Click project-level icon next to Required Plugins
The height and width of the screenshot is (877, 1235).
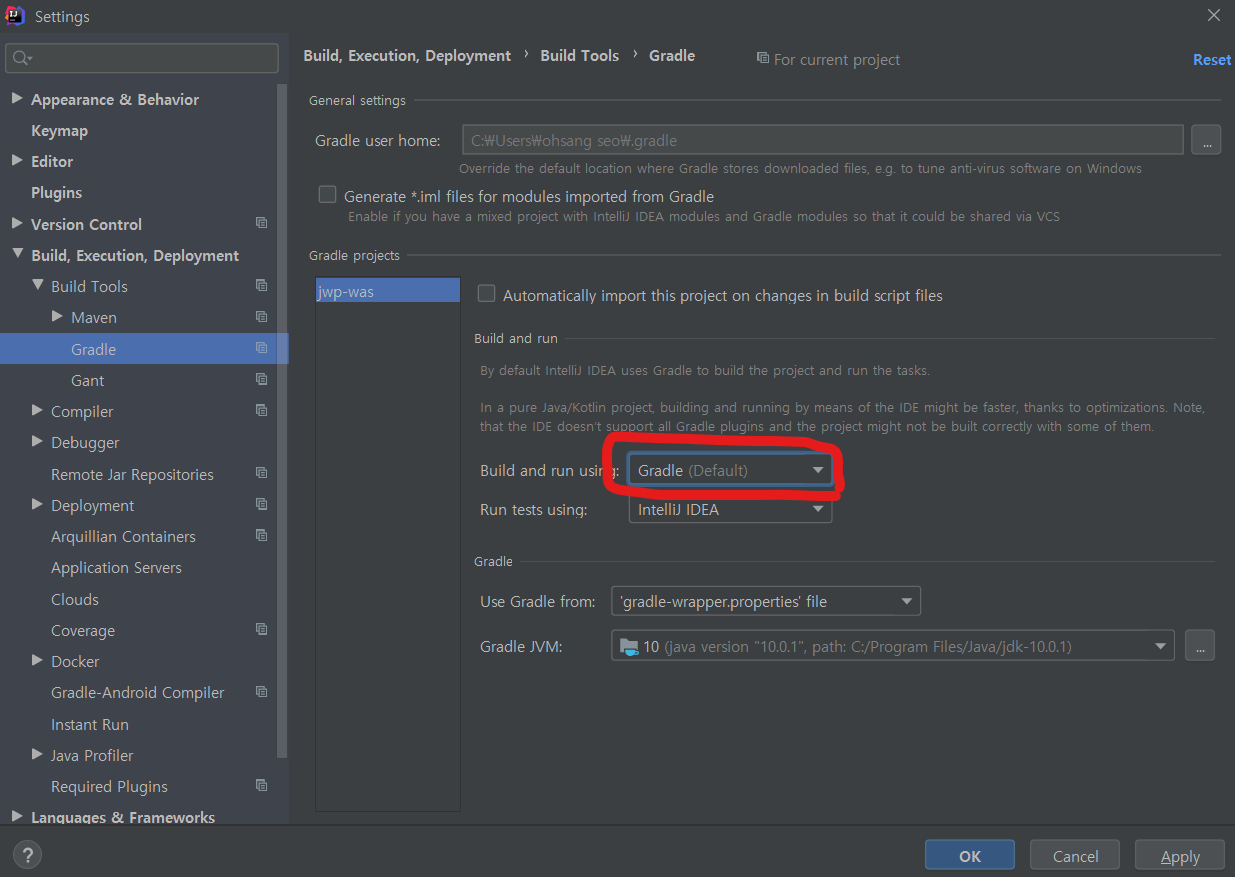point(261,785)
